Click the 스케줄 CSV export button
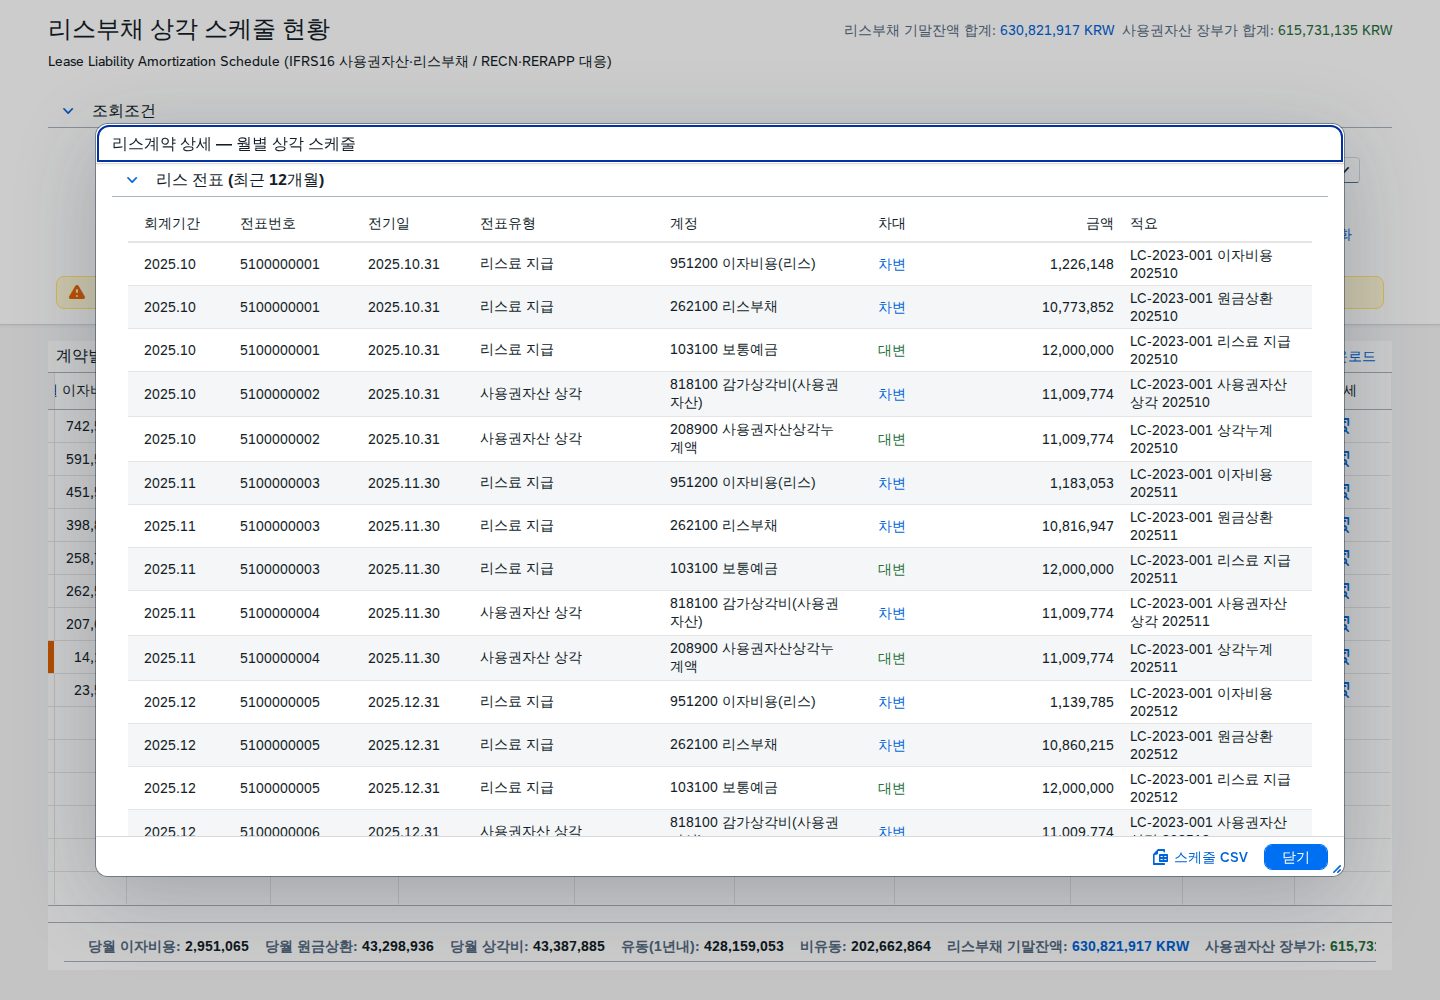 point(1200,857)
